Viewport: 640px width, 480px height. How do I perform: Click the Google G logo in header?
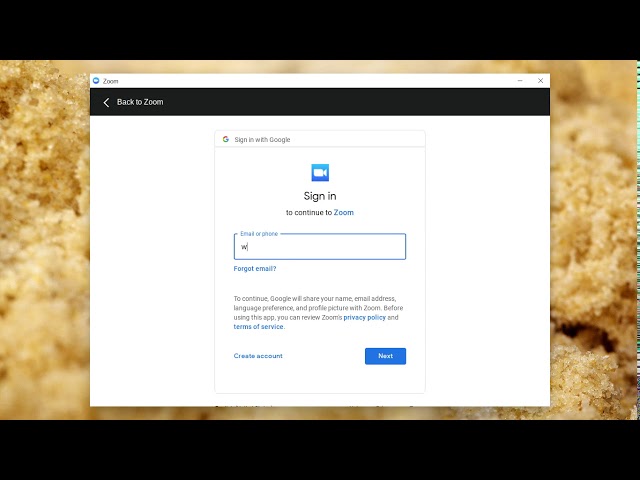pyautogui.click(x=226, y=139)
